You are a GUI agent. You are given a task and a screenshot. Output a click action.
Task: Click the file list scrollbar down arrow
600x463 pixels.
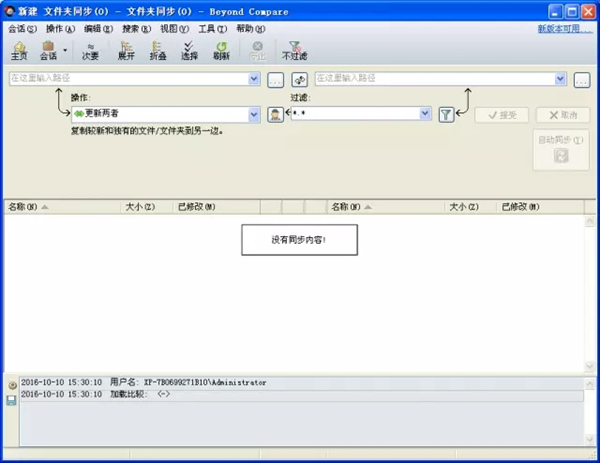pyautogui.click(x=590, y=366)
